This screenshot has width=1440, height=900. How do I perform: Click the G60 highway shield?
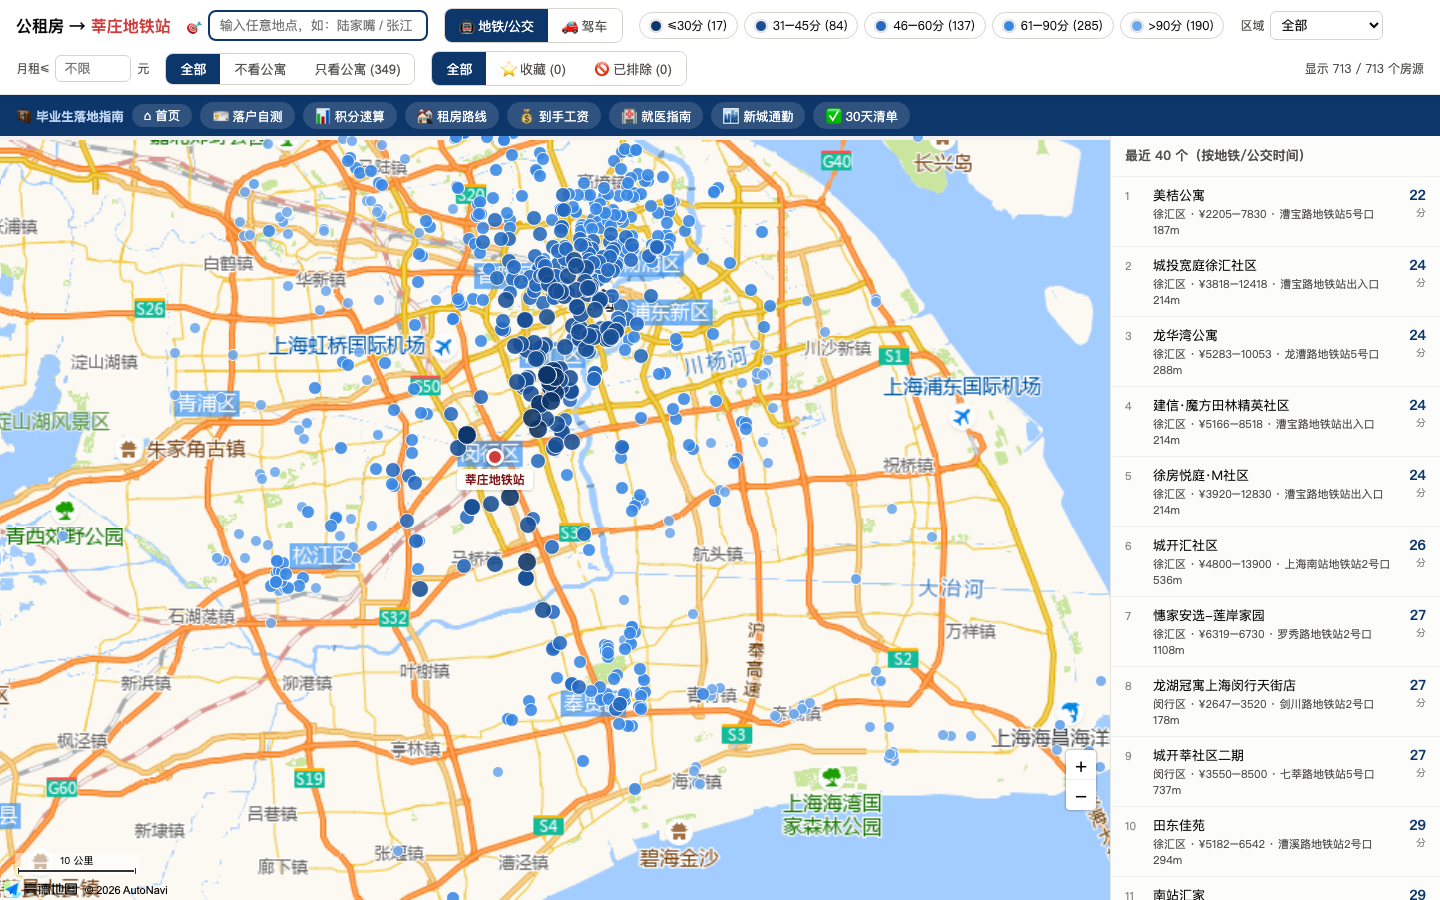[x=62, y=788]
